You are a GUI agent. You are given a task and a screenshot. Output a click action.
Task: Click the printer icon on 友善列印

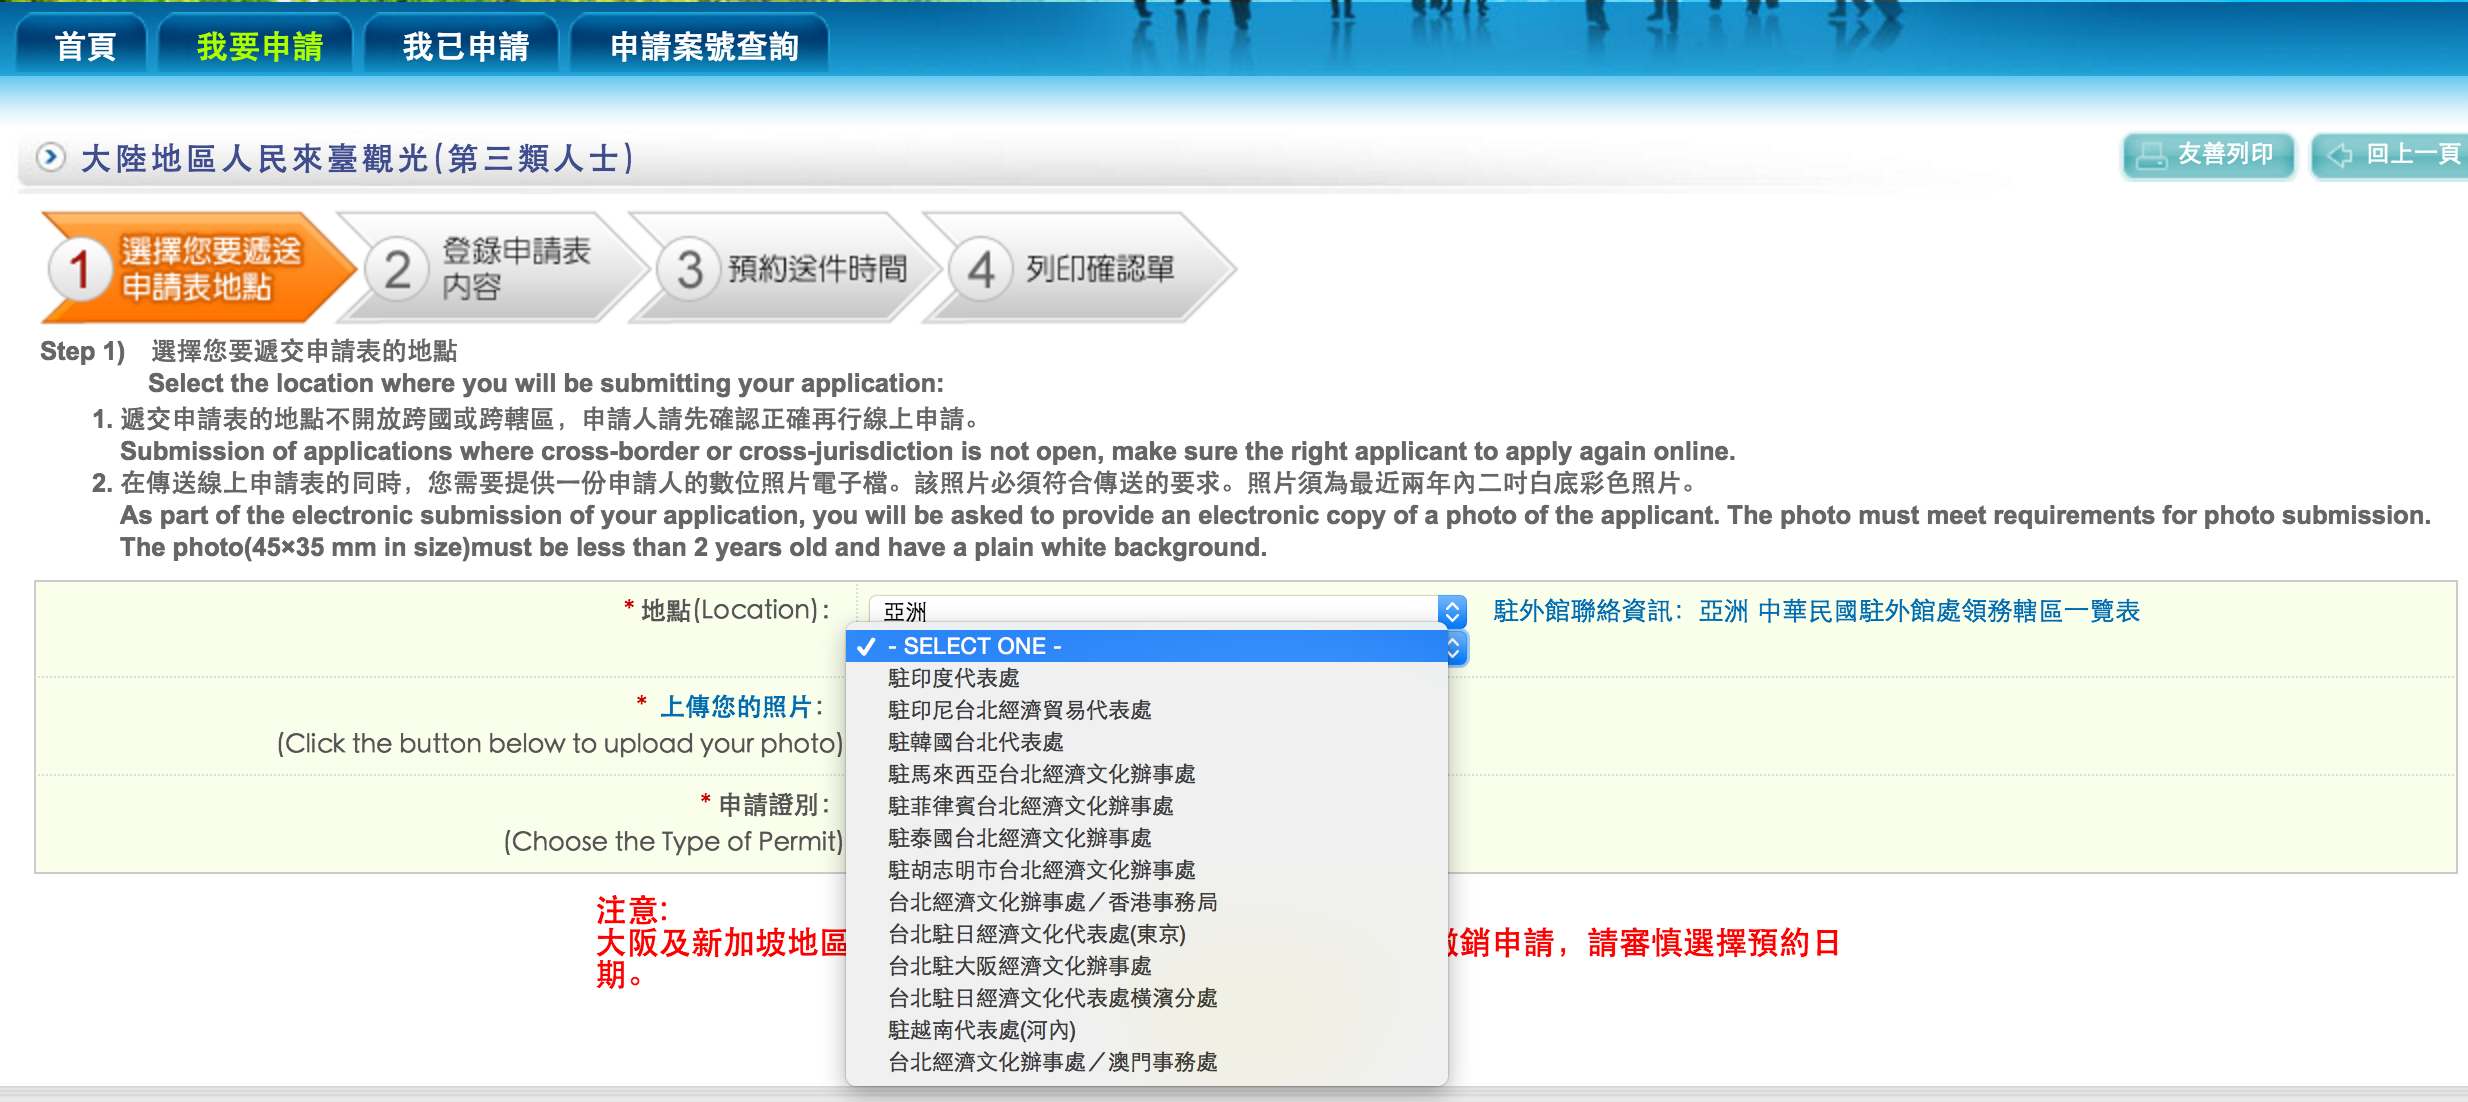pos(2151,156)
